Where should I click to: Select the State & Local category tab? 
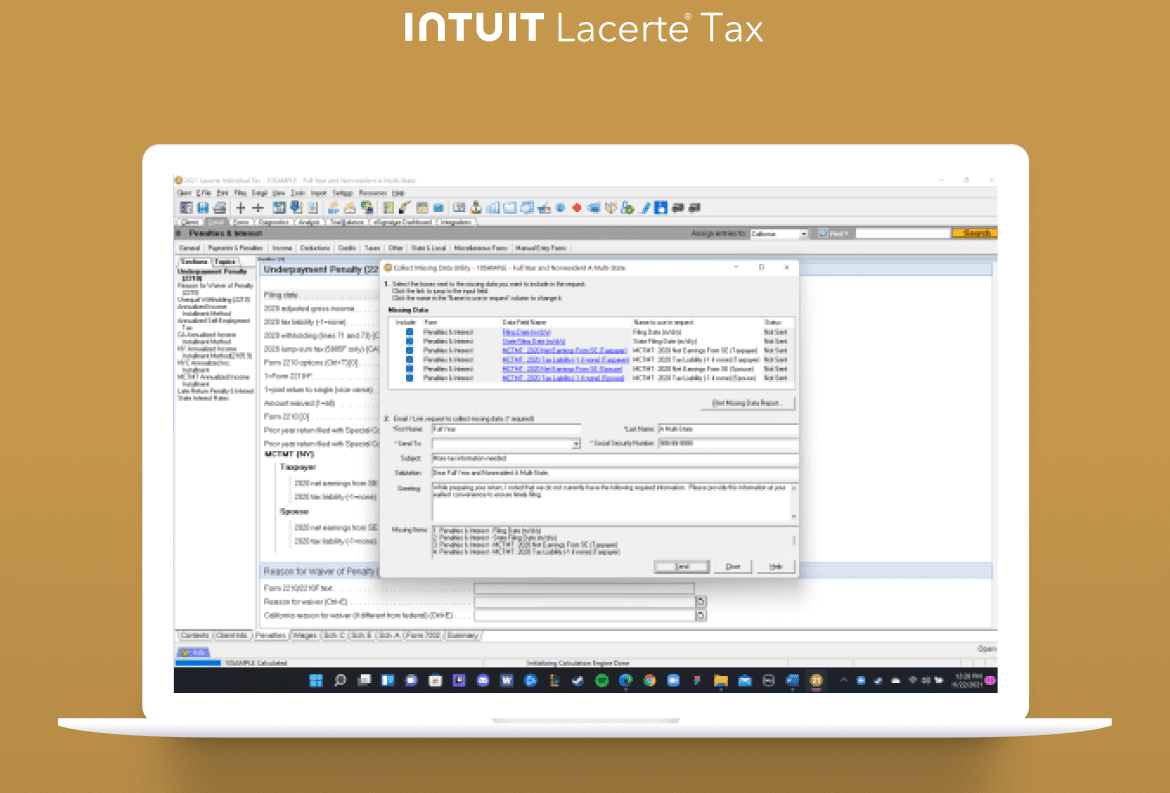429,248
